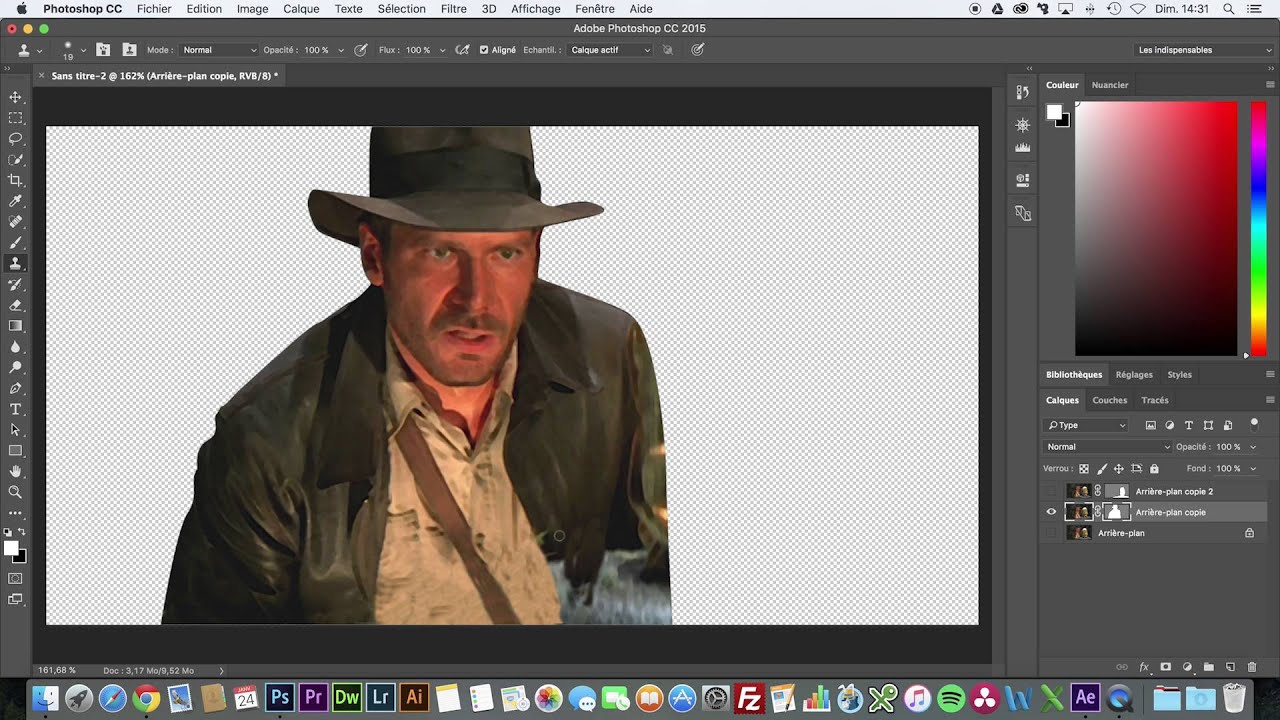1280x720 pixels.
Task: Select the Gradient tool
Action: 15,326
